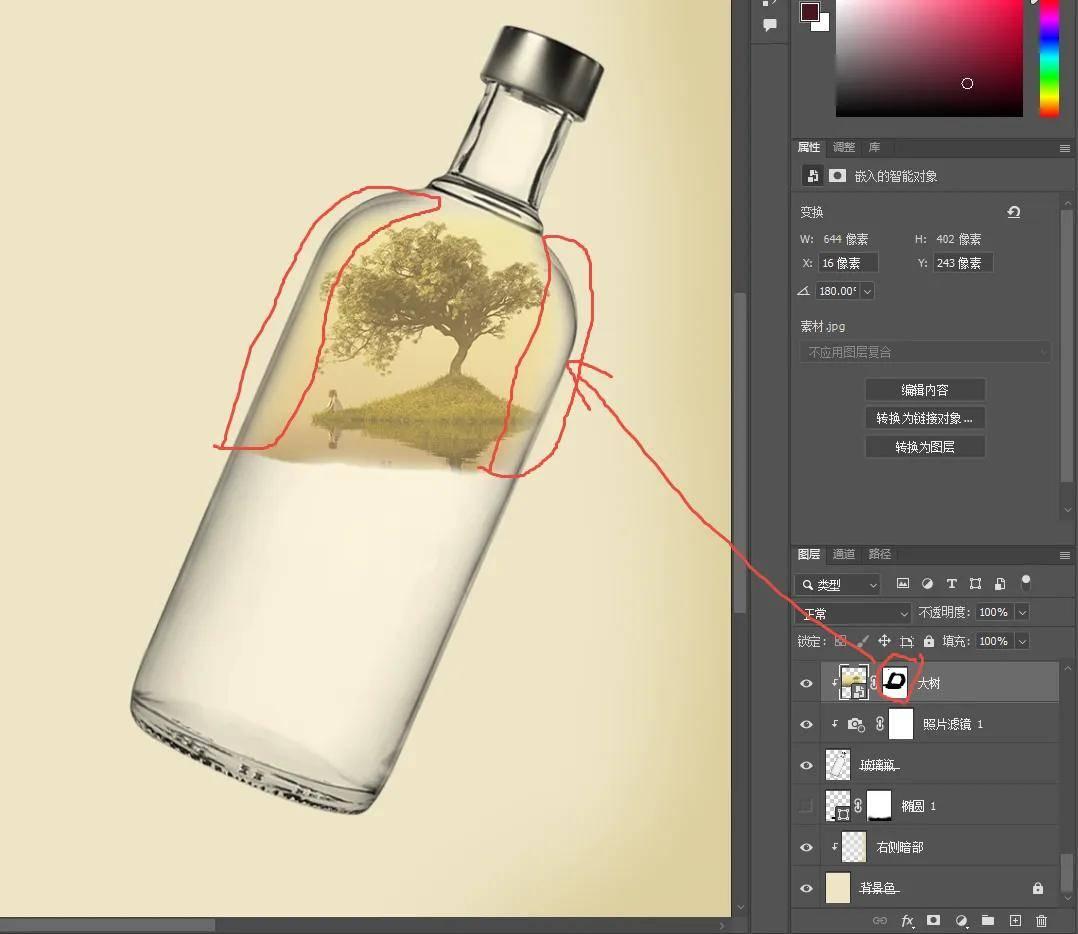Click the 大树 layer mask thumbnail

point(893,682)
